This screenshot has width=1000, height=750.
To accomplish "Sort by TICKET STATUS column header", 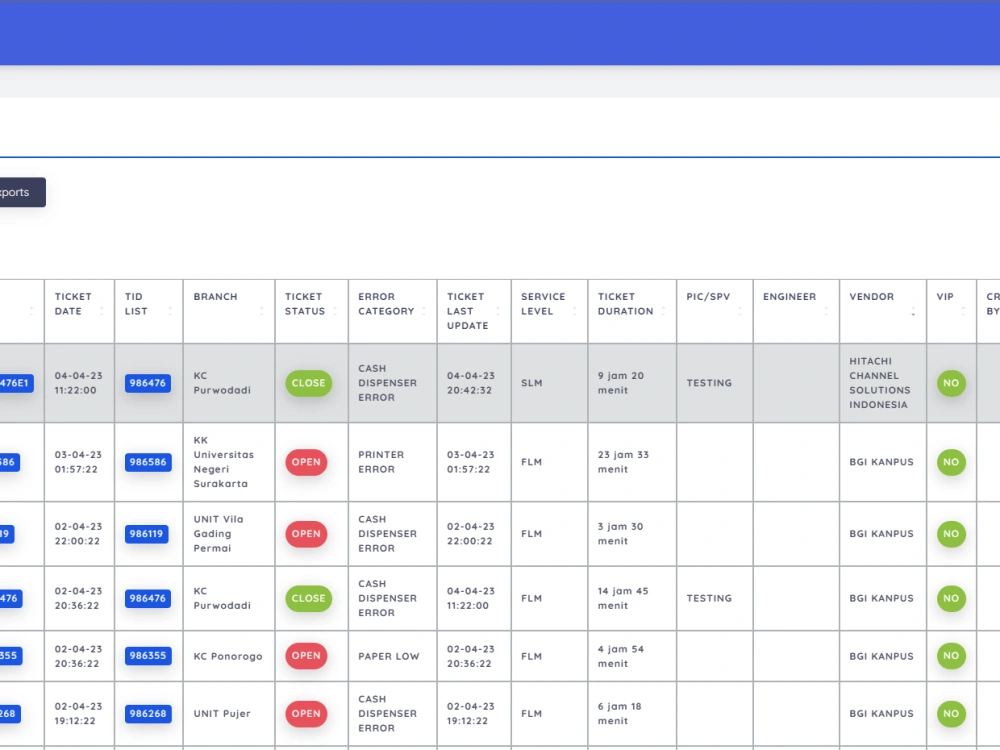I will (x=311, y=311).
